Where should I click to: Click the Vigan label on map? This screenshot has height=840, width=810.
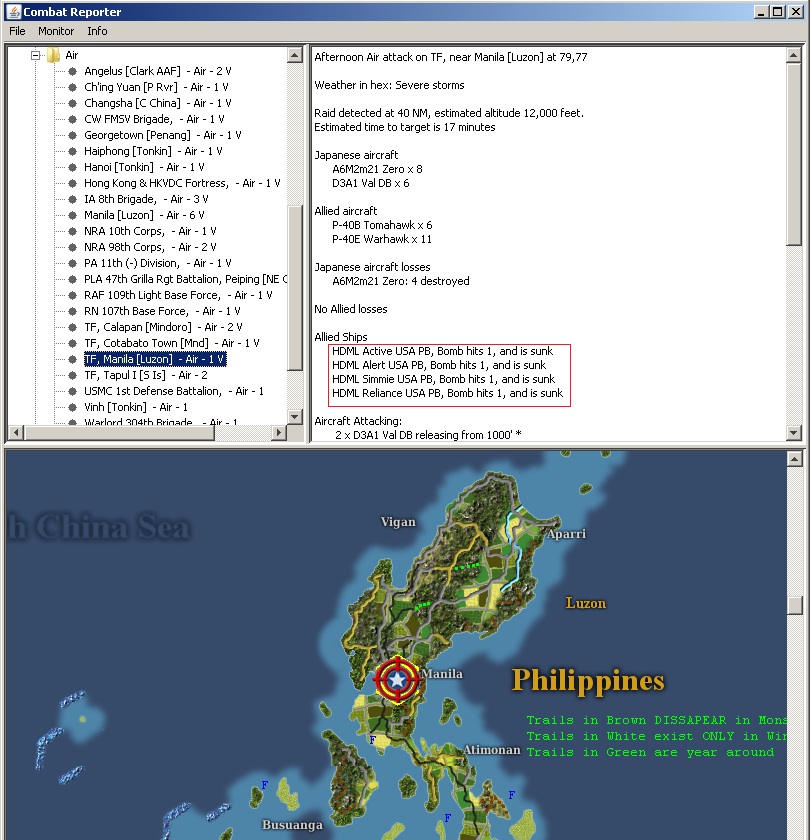coord(398,522)
